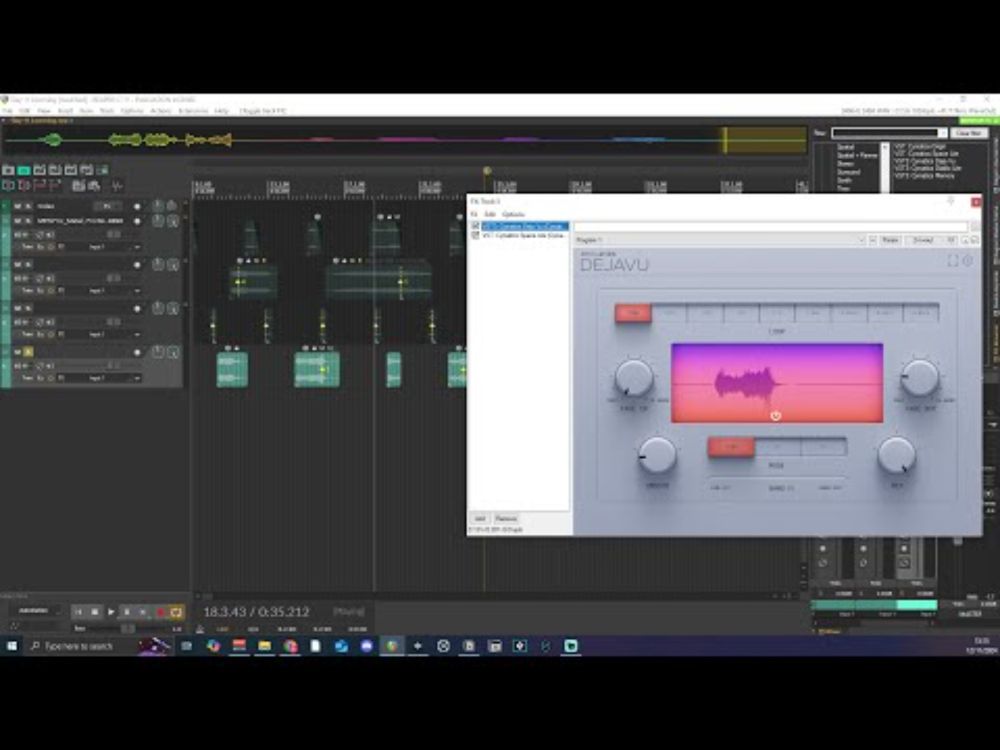Viewport: 1000px width, 750px height.
Task: Open FX button on the Video track
Action: (107, 206)
